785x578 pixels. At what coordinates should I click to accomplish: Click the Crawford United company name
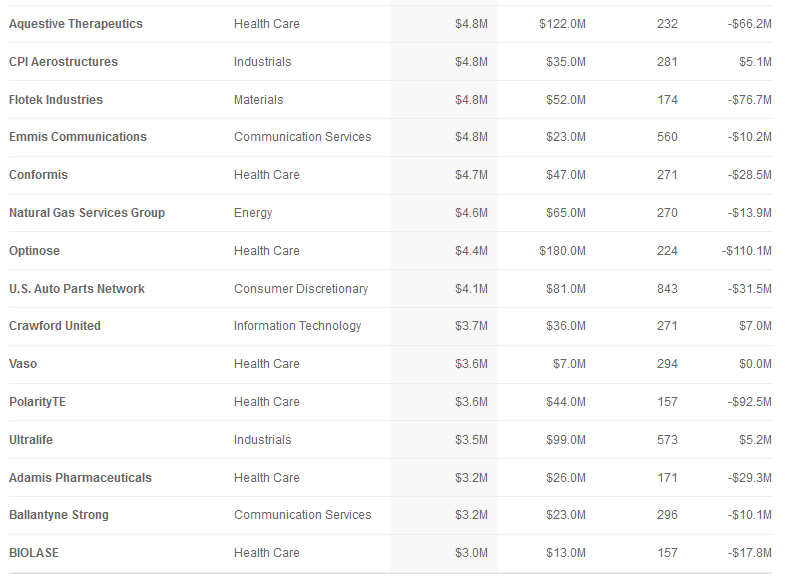point(55,326)
